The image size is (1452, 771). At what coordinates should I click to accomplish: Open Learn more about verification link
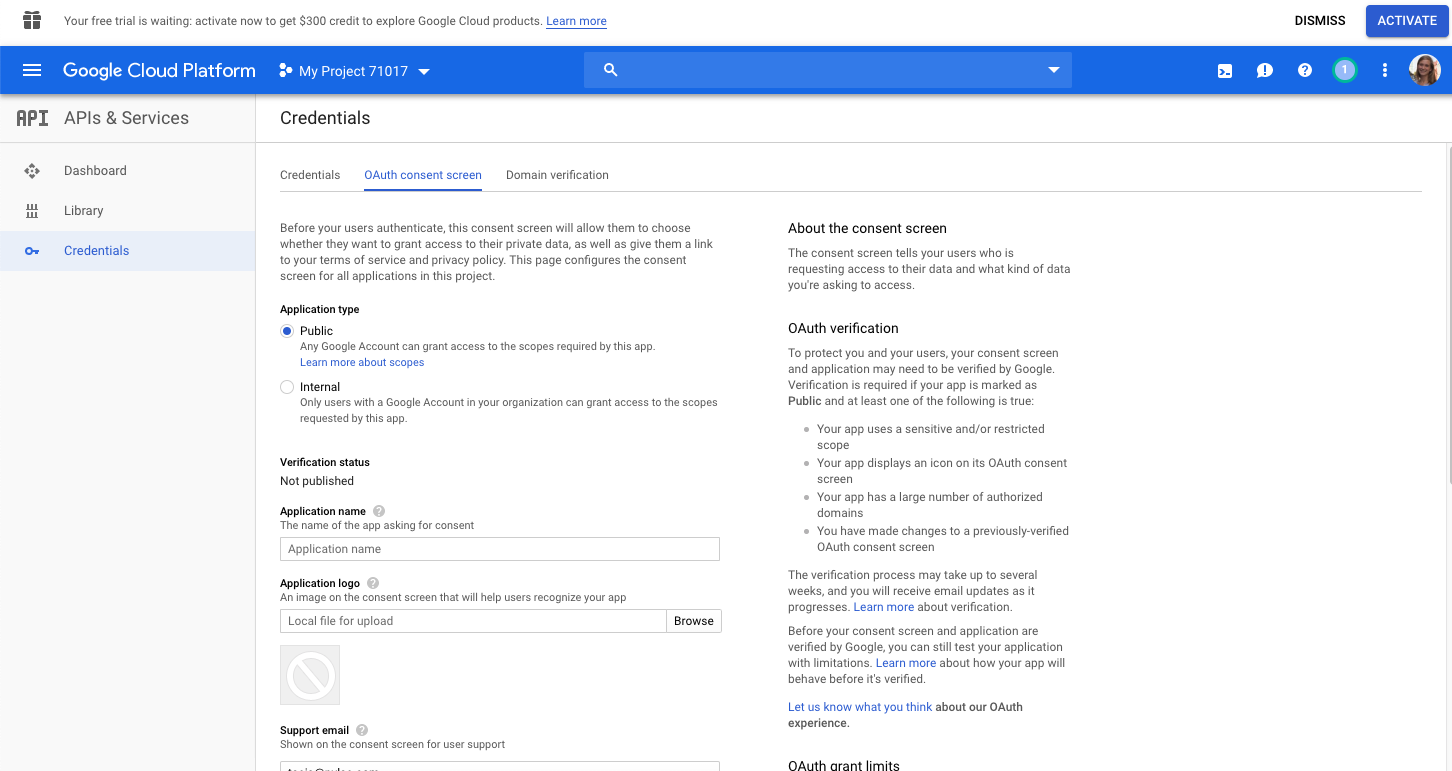point(883,607)
